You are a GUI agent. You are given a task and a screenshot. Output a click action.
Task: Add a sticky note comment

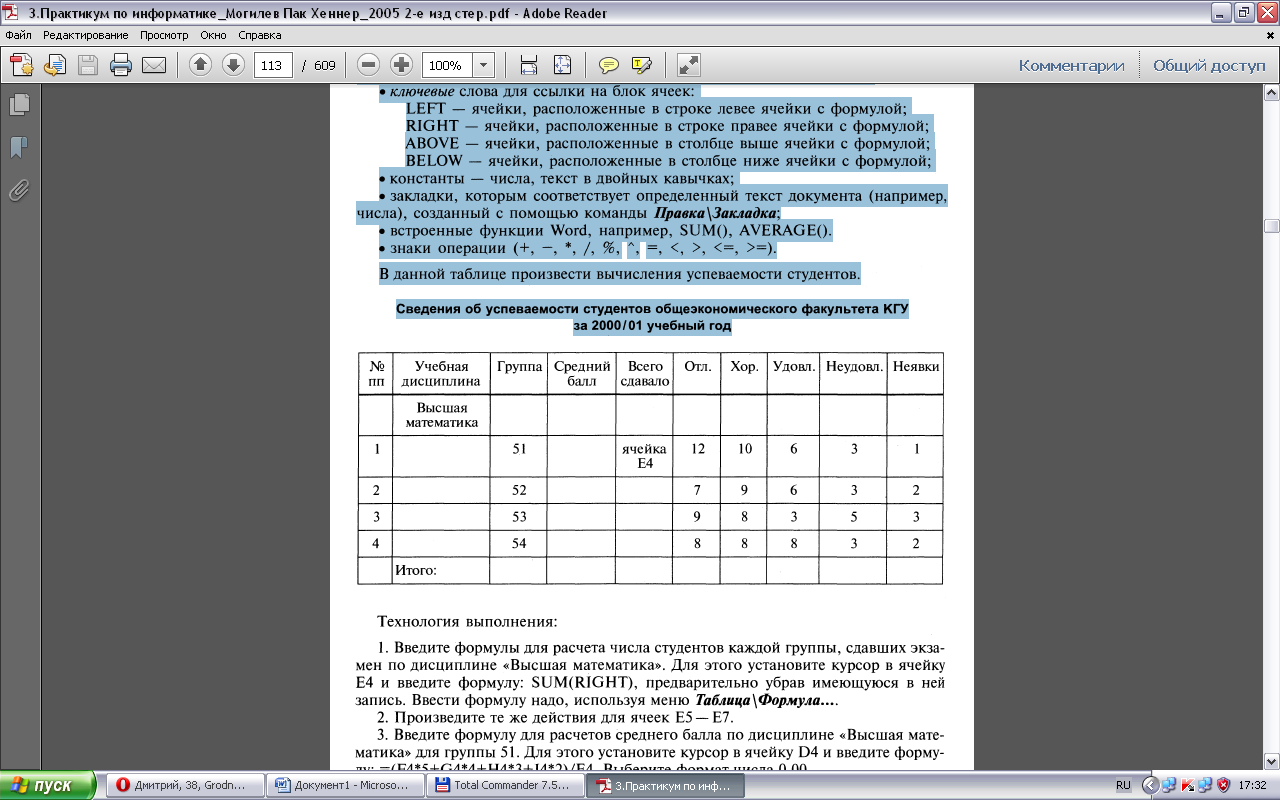tap(608, 66)
